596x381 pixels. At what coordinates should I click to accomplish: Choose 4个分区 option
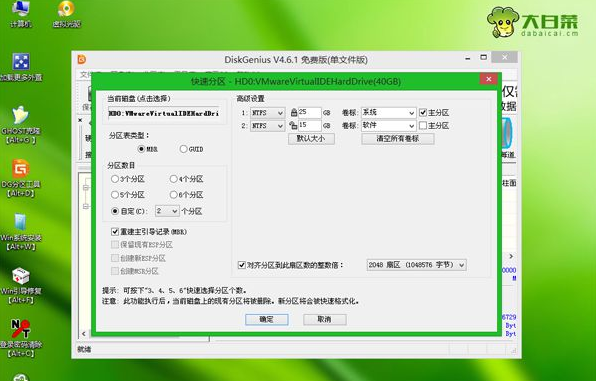coord(186,179)
